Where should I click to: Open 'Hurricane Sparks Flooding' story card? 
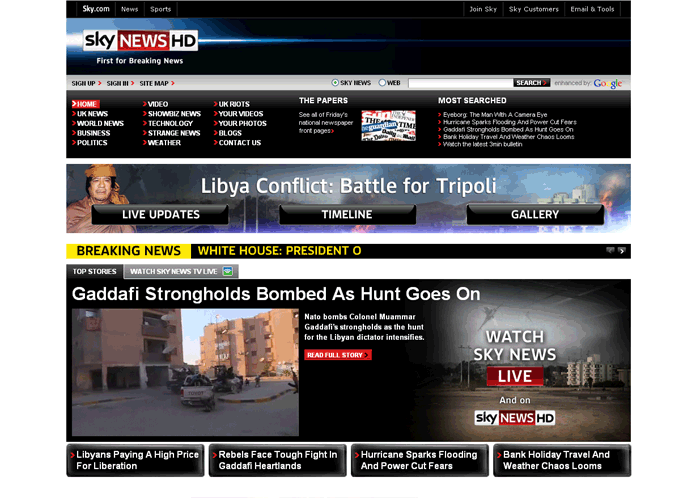pyautogui.click(x=420, y=461)
